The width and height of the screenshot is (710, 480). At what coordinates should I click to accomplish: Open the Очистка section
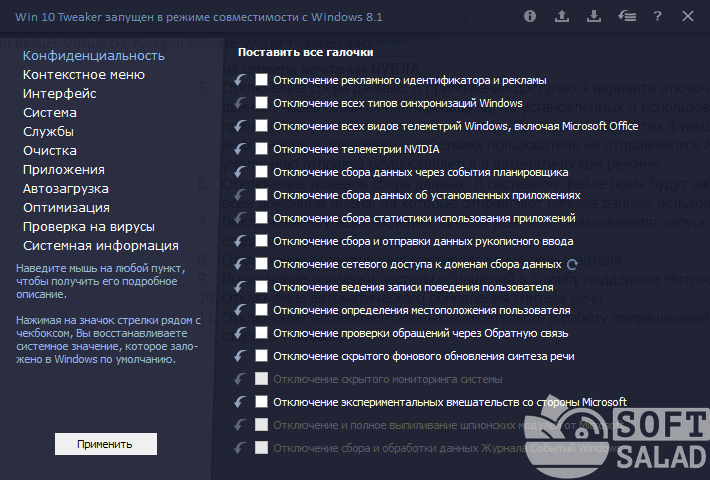point(50,151)
